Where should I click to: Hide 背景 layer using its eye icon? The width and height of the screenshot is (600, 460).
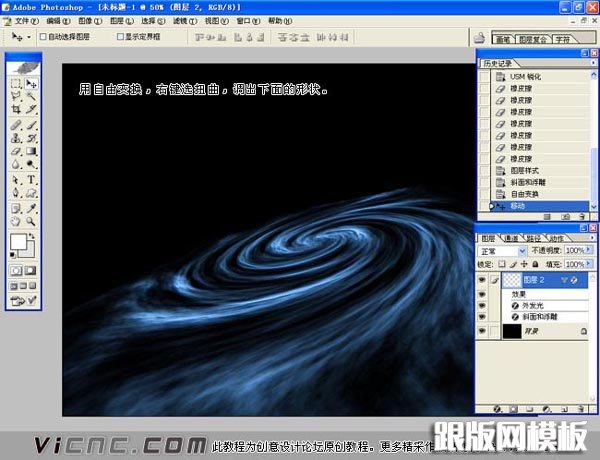482,331
